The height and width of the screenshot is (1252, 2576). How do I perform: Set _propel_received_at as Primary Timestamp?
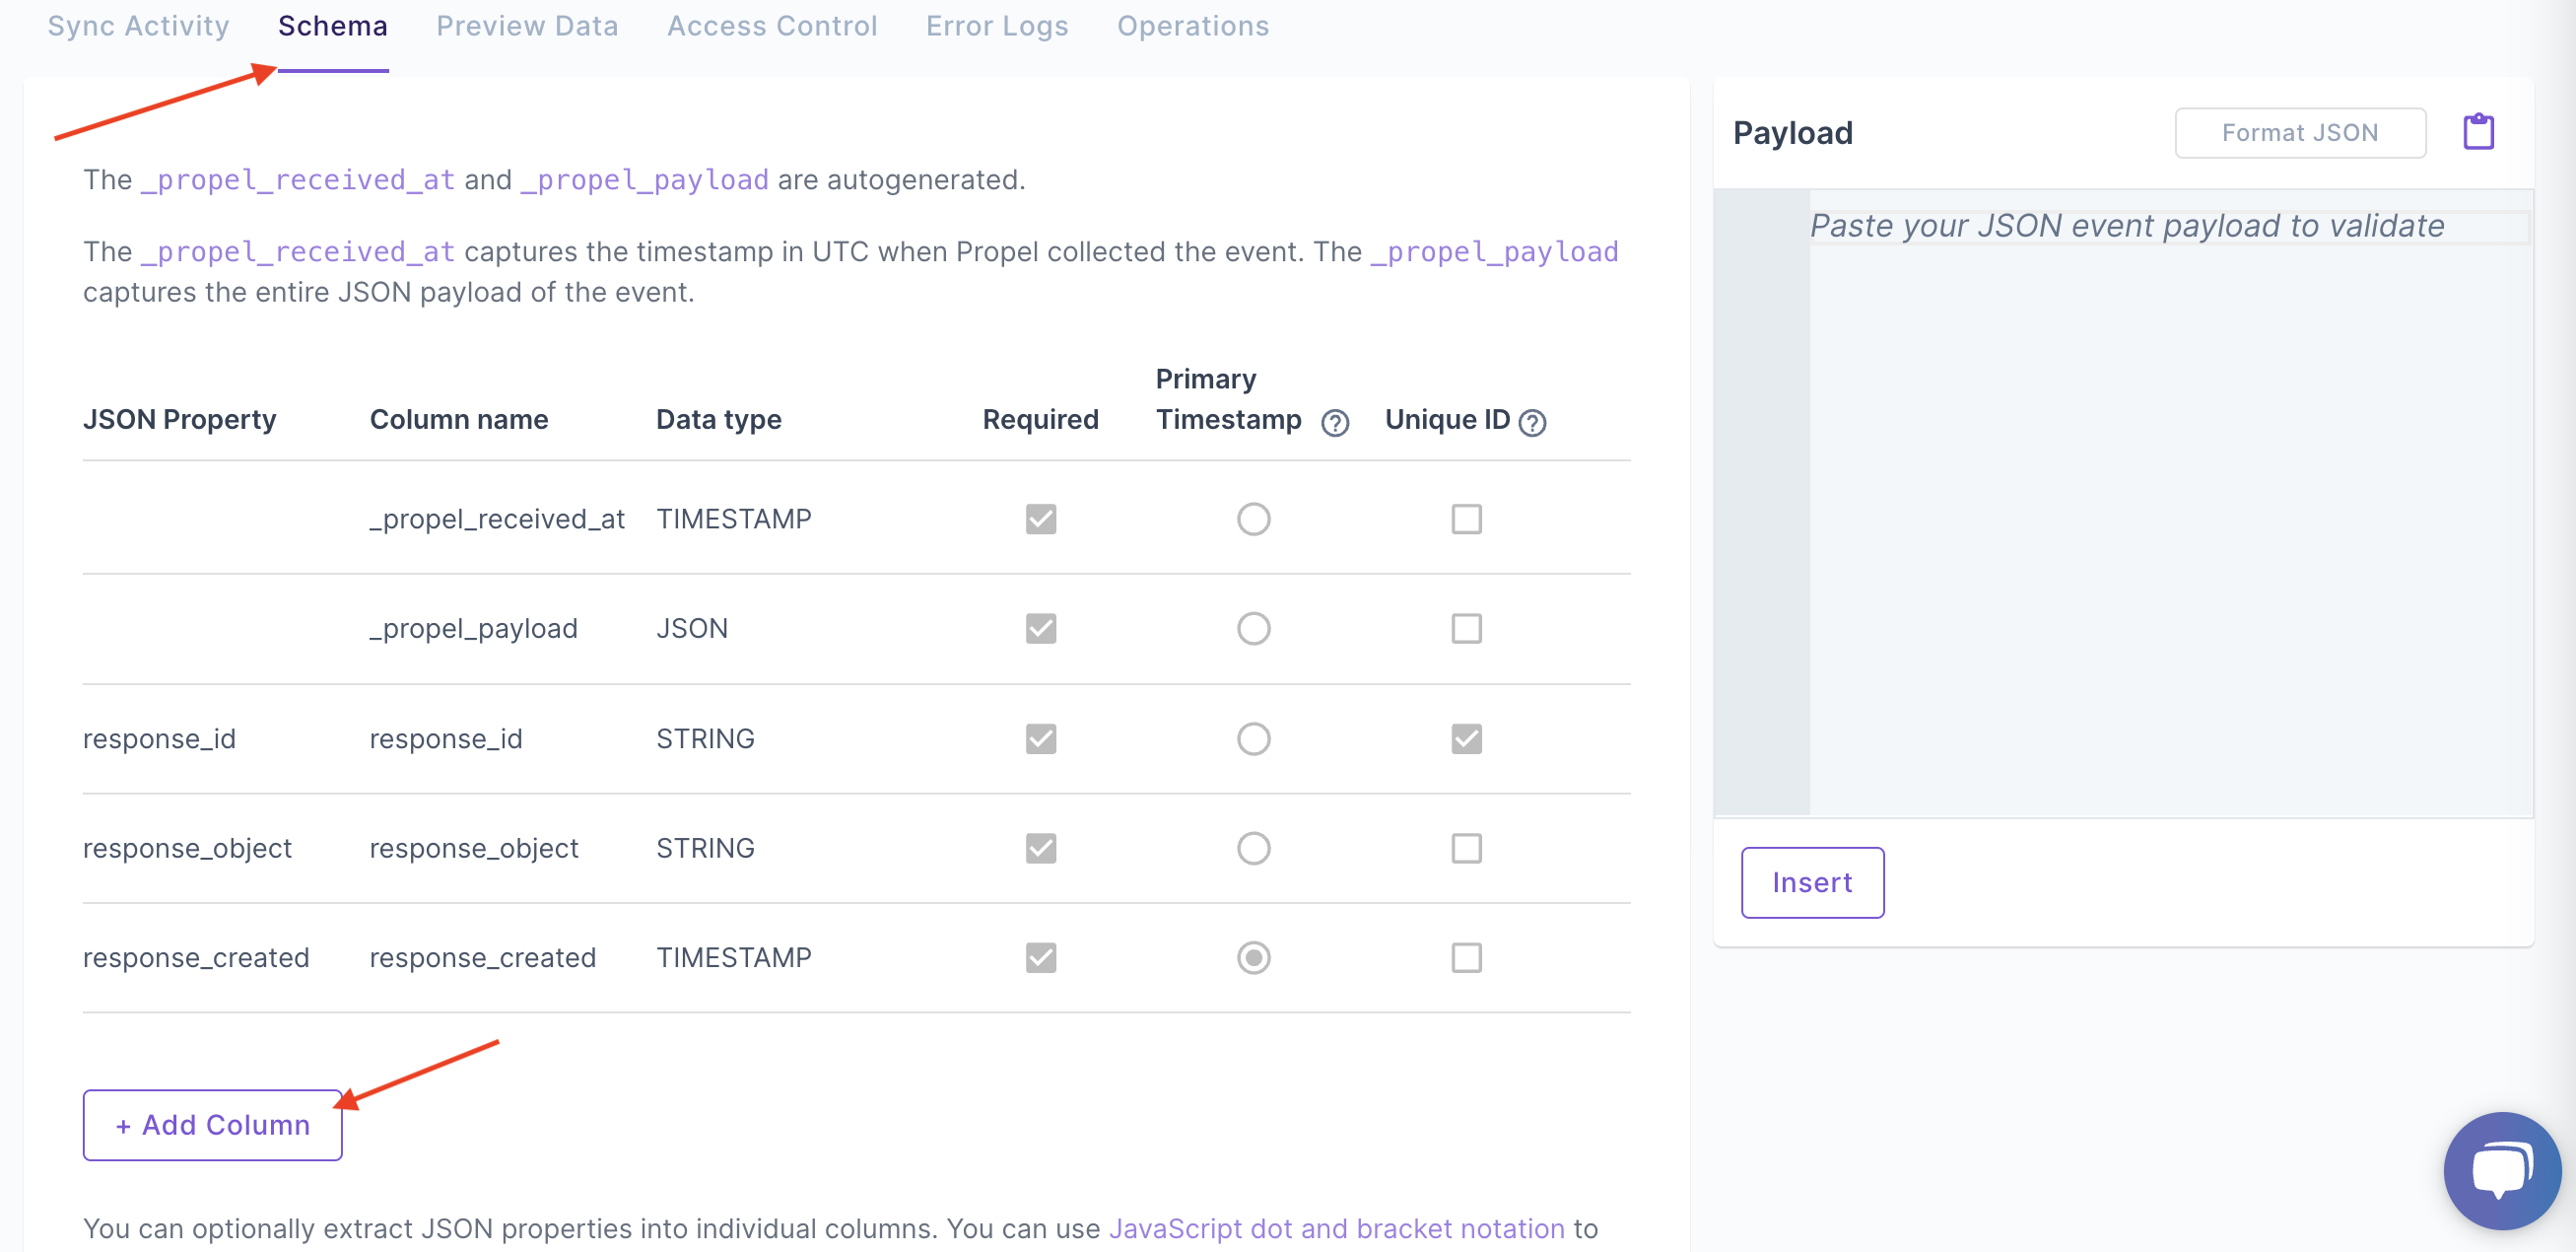[x=1254, y=518]
